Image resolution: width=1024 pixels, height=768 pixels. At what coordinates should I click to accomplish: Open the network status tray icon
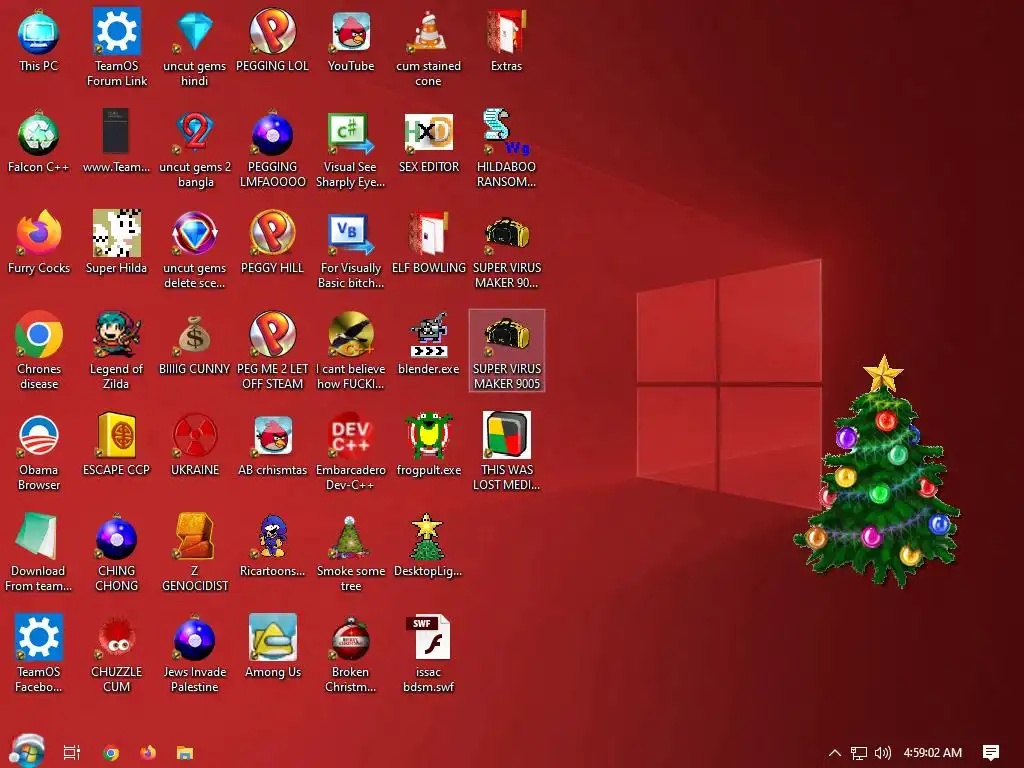click(859, 753)
